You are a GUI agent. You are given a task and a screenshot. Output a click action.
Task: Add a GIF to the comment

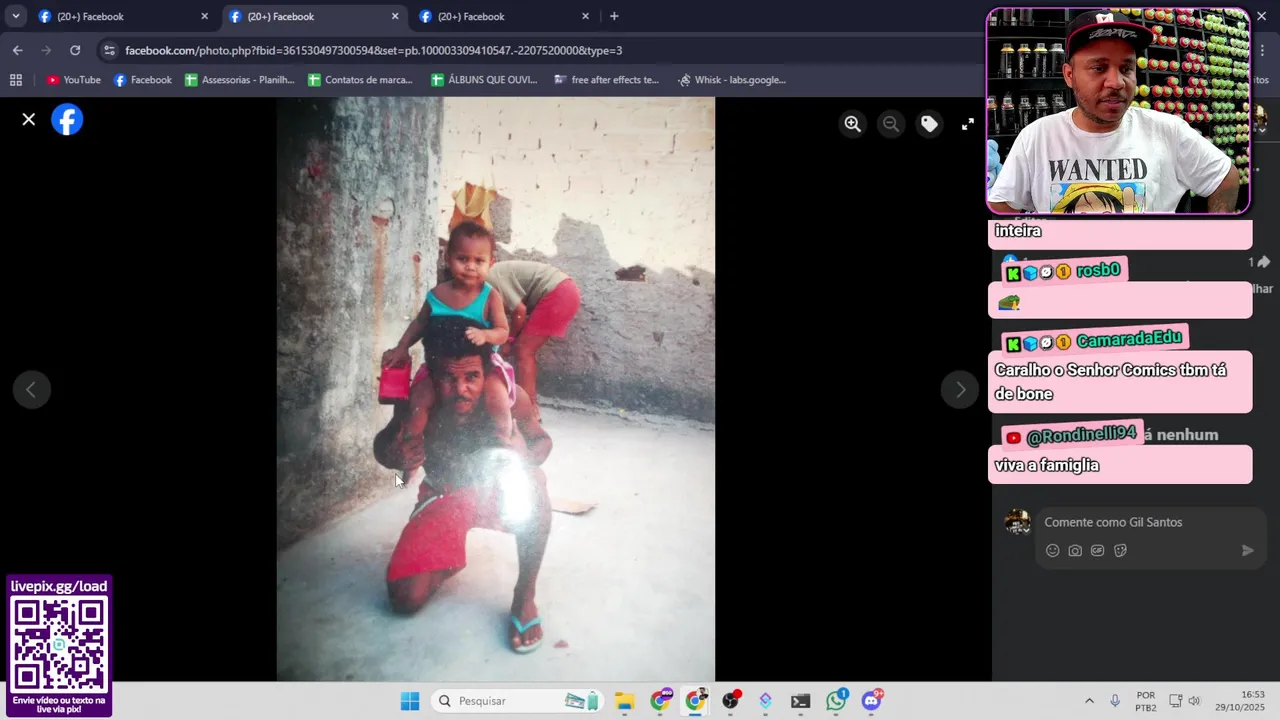pyautogui.click(x=1097, y=550)
